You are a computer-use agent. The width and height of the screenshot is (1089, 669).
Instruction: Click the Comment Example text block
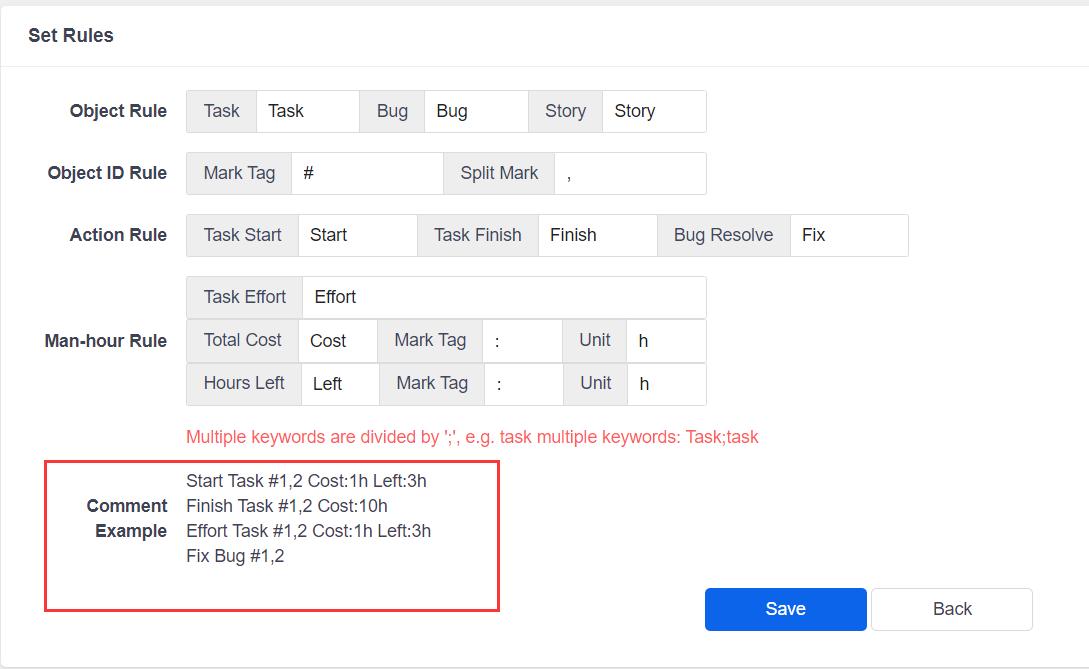(x=308, y=518)
